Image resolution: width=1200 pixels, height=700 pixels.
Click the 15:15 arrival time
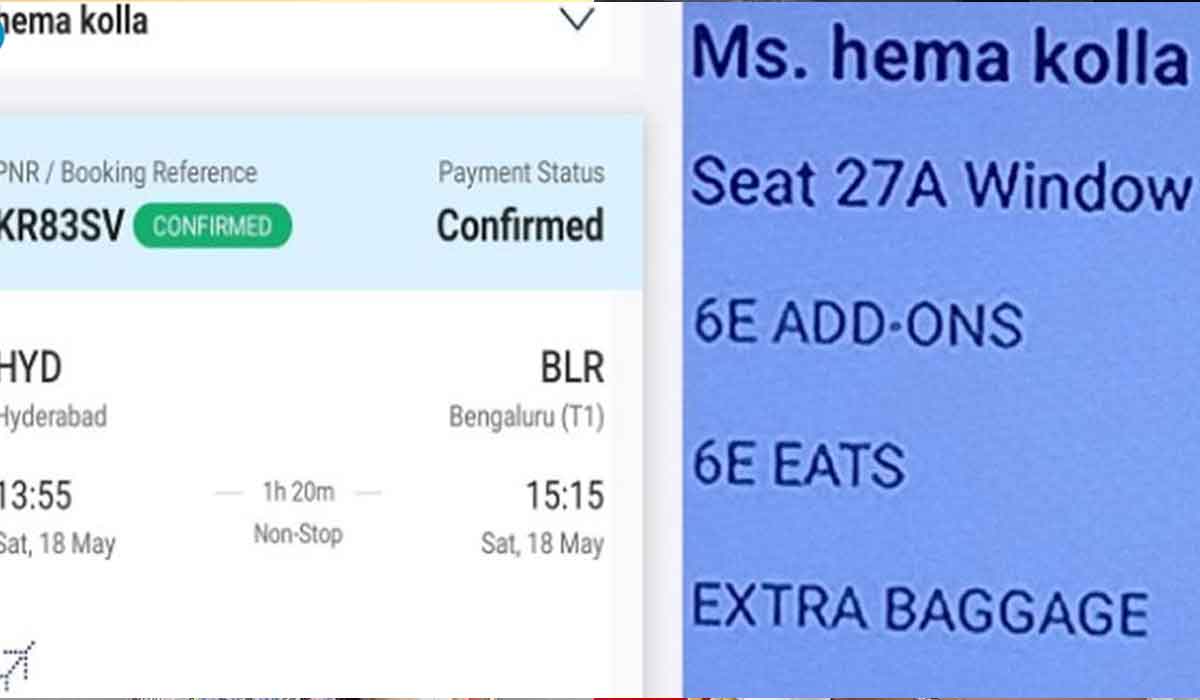click(565, 496)
